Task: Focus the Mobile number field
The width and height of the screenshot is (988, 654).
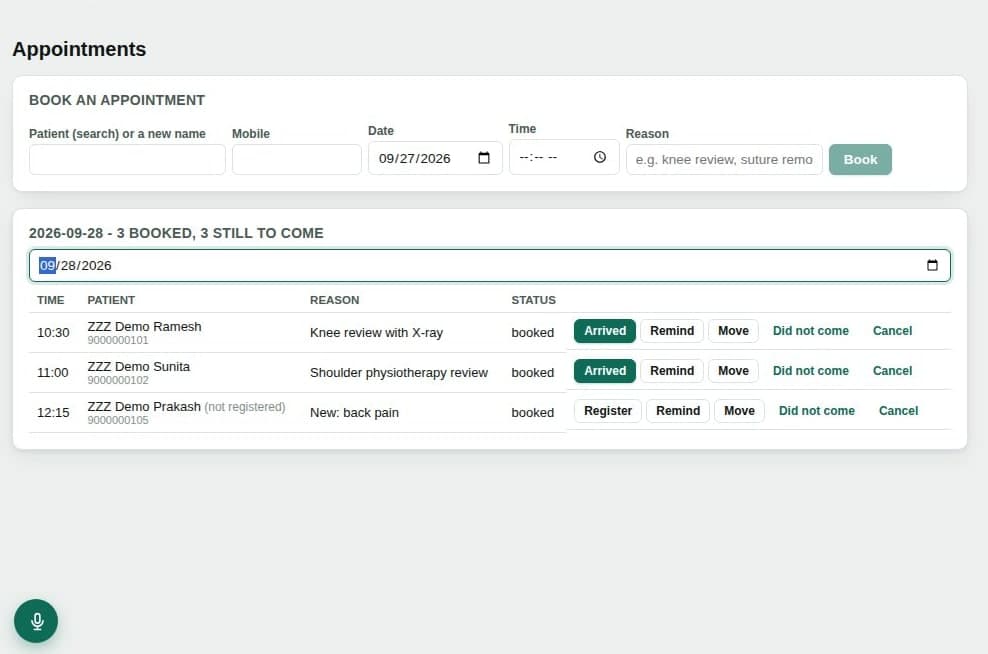Action: [297, 159]
